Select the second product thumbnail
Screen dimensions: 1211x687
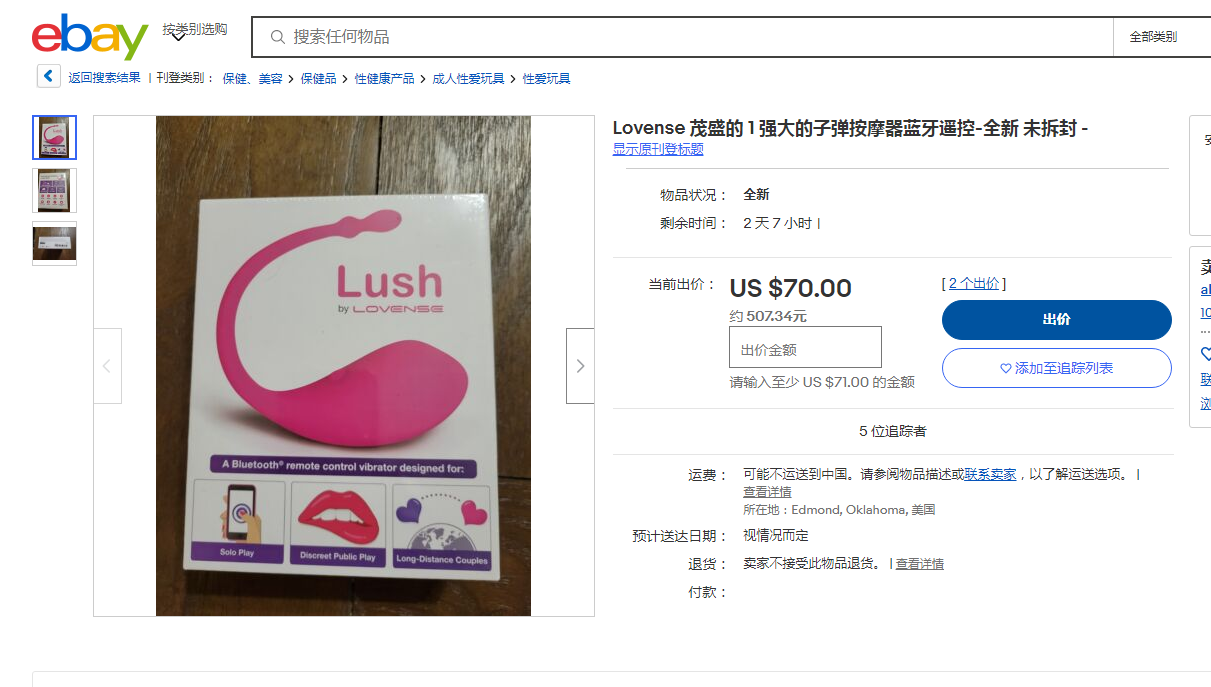(54, 190)
